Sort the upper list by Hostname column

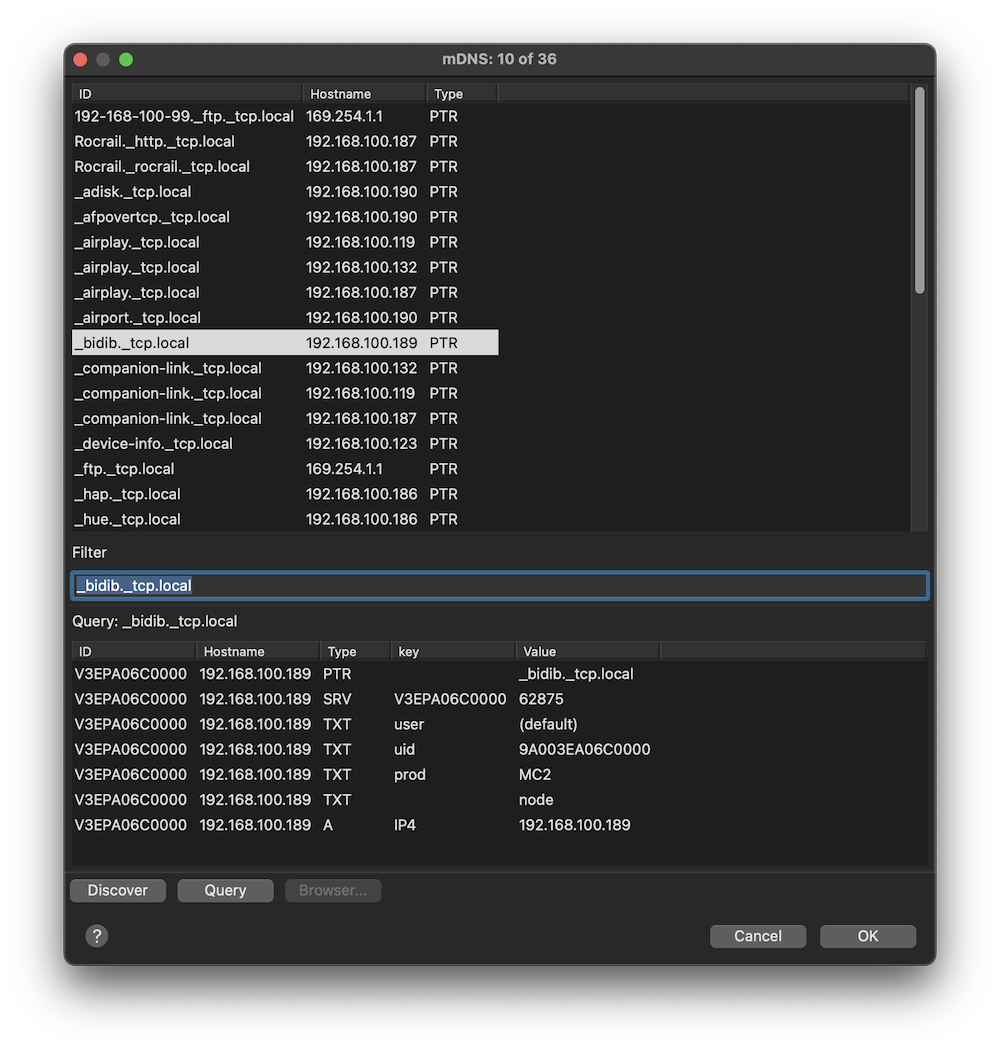364,94
